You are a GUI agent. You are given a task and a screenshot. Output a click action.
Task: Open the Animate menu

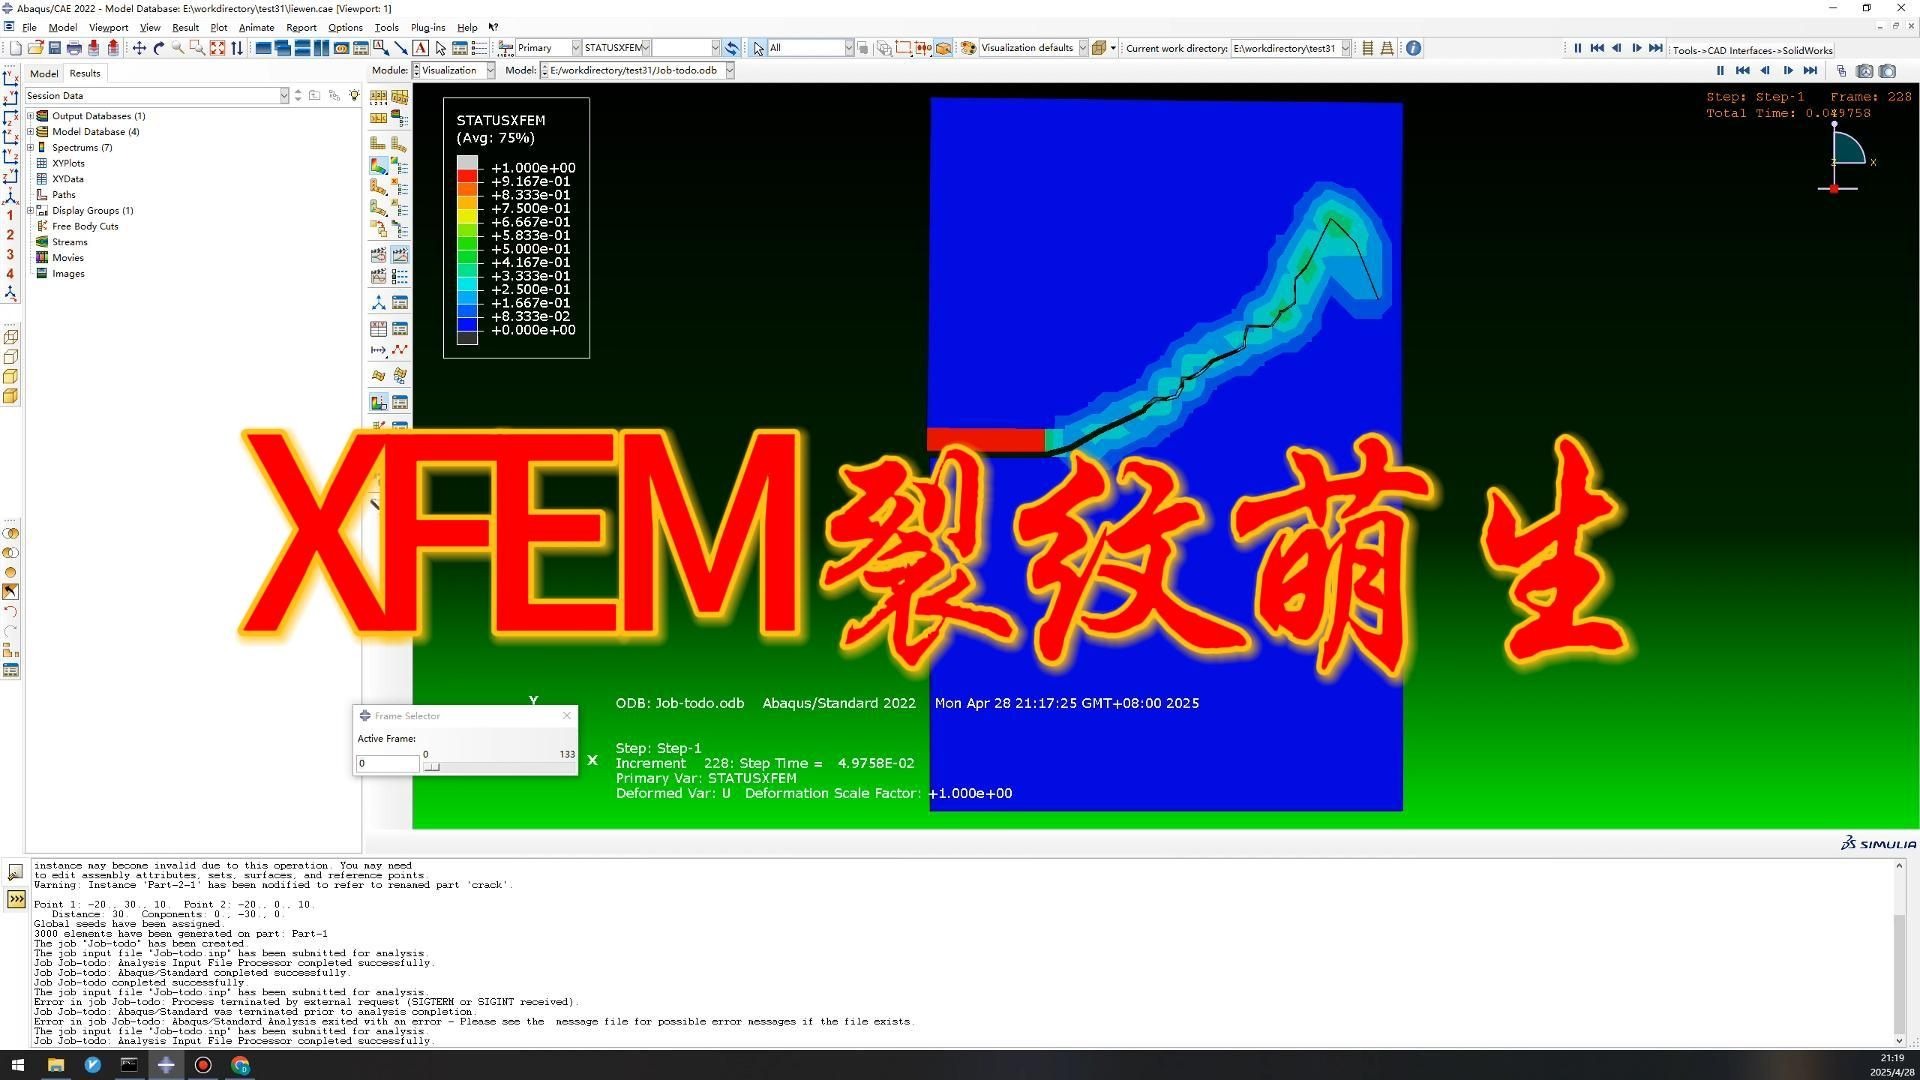tap(256, 28)
